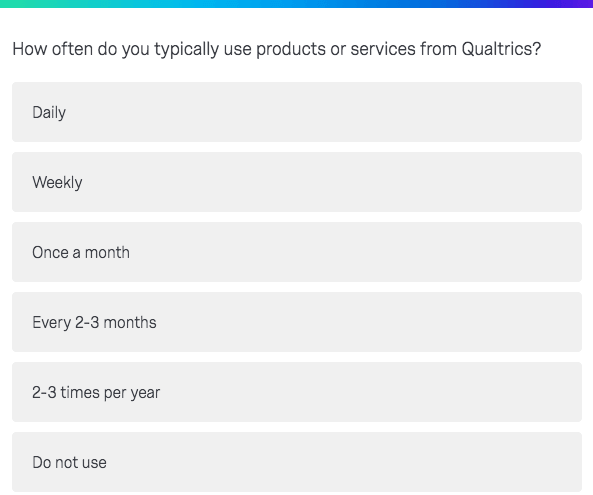The width and height of the screenshot is (593, 495).
Task: Pick the Once a month option
Action: click(x=297, y=252)
